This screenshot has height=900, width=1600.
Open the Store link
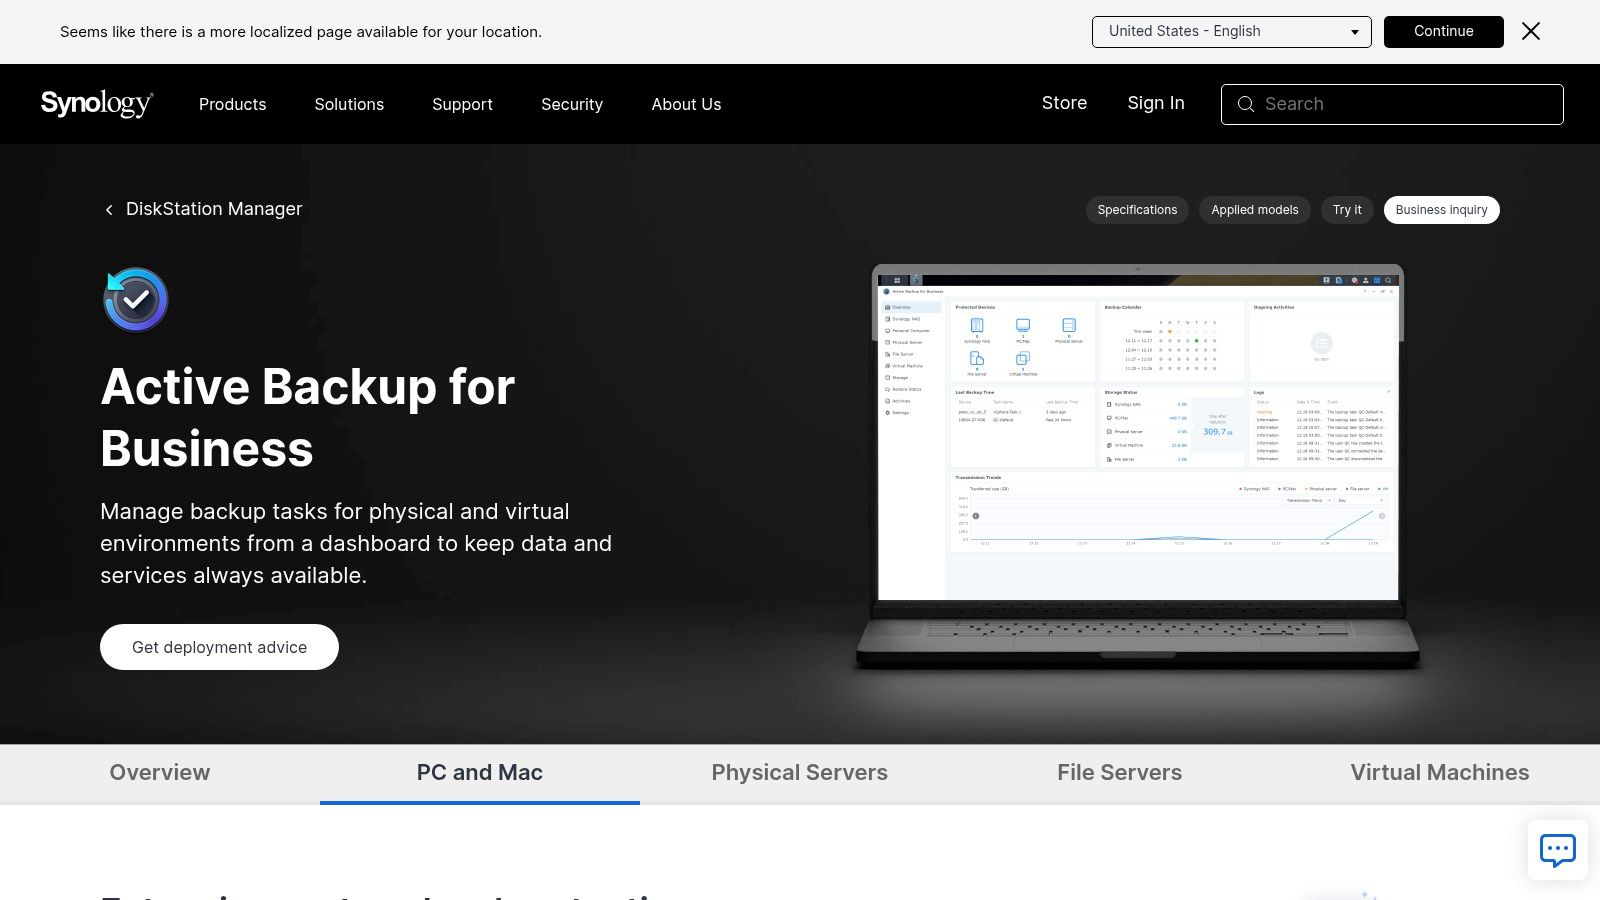tap(1064, 103)
